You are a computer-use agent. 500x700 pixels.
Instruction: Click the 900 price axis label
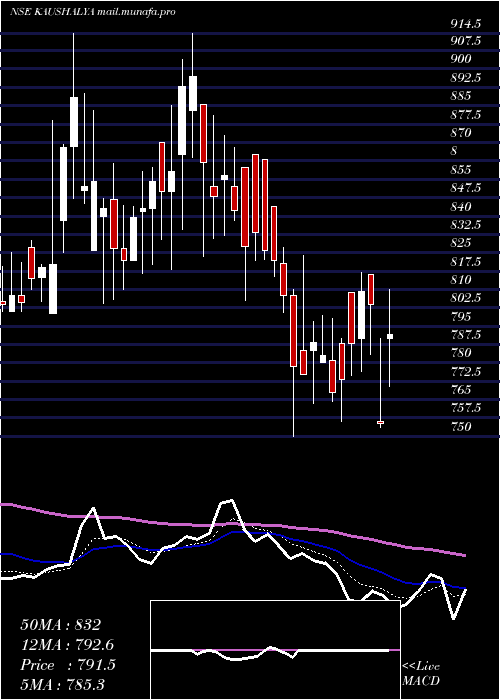pyautogui.click(x=460, y=59)
